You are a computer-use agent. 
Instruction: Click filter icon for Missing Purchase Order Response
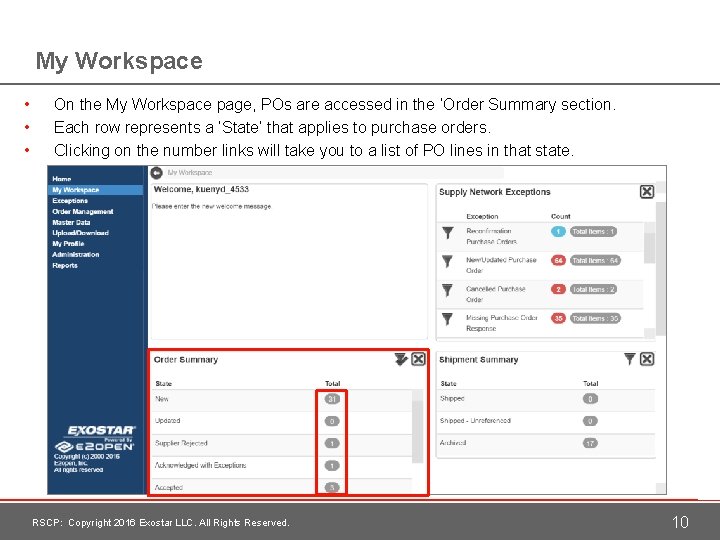coord(447,319)
